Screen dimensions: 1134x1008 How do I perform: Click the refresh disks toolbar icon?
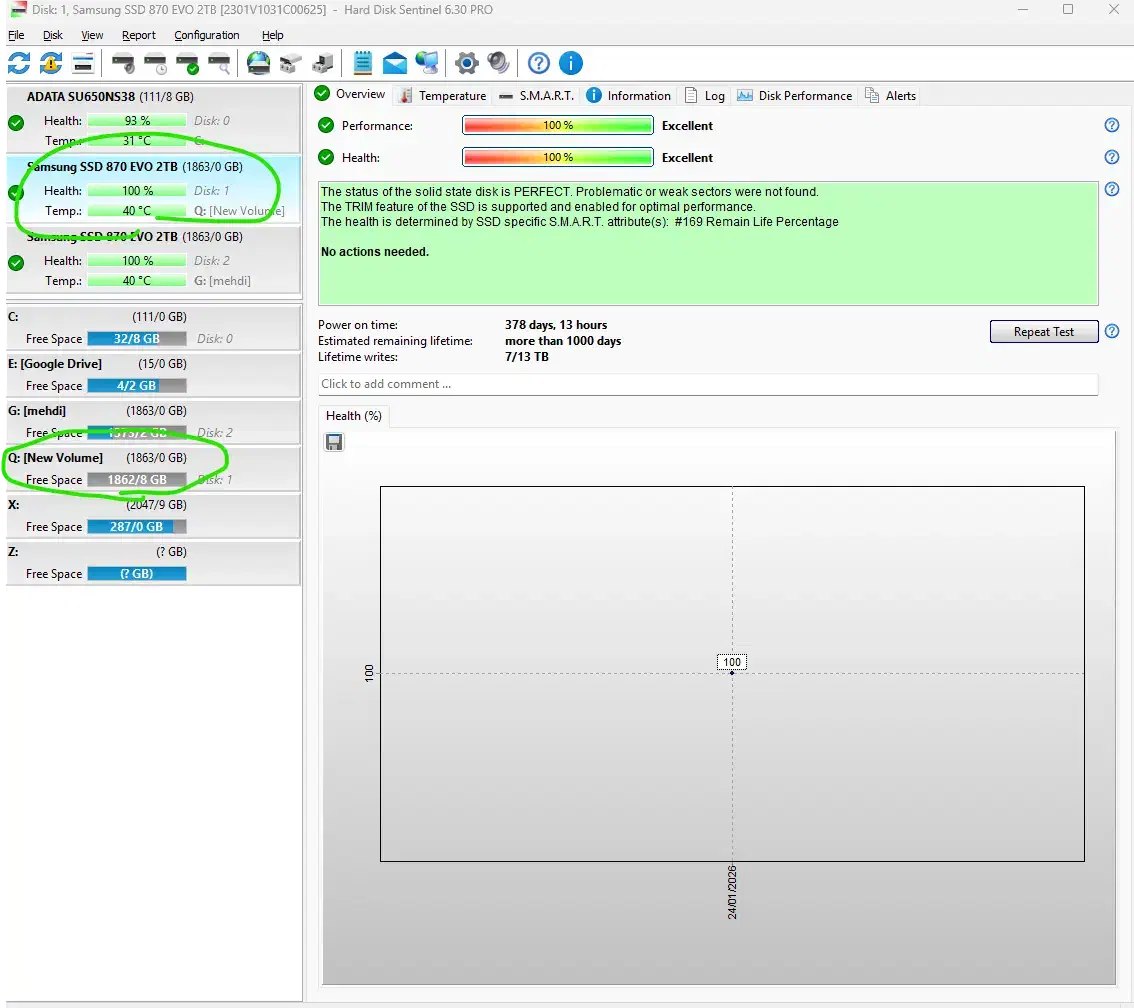19,64
